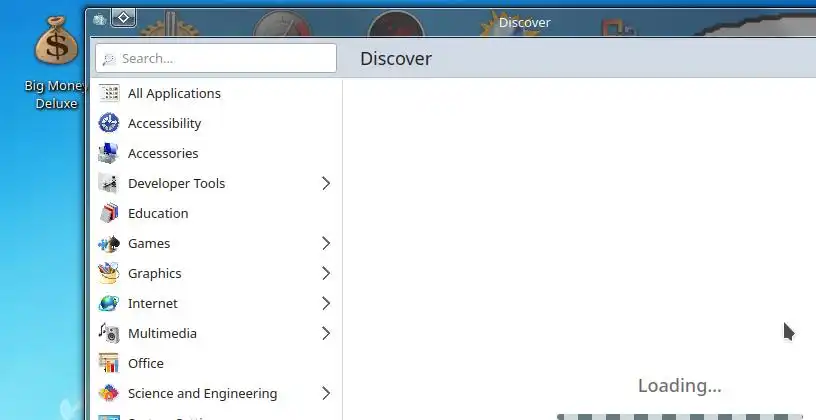
Task: Open the Accessibility category icon
Action: (x=109, y=123)
